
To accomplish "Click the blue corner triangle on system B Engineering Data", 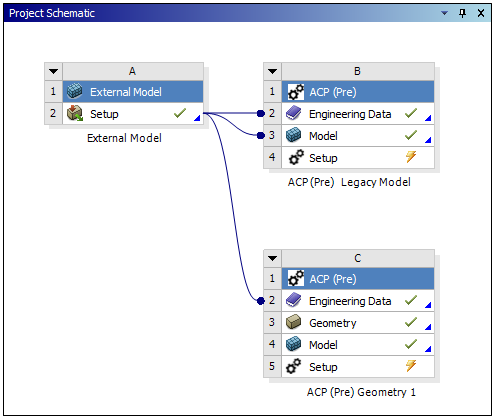I will coord(428,118).
